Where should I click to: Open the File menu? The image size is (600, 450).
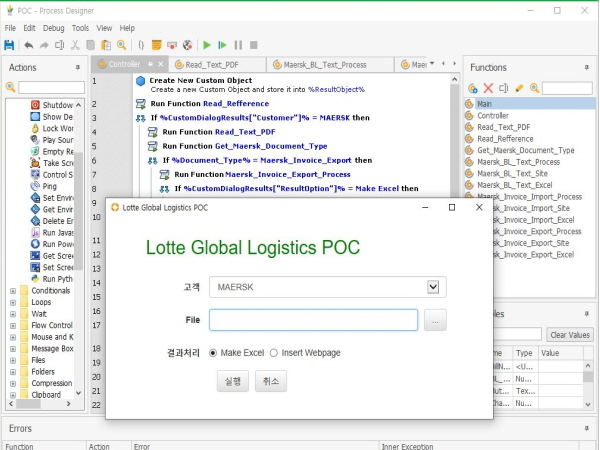coord(10,28)
